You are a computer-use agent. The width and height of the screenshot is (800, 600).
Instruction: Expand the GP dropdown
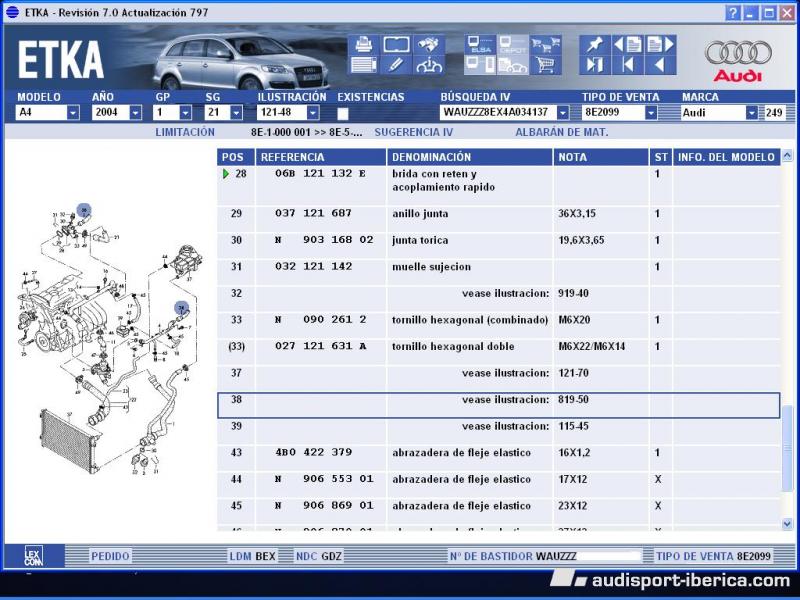186,113
